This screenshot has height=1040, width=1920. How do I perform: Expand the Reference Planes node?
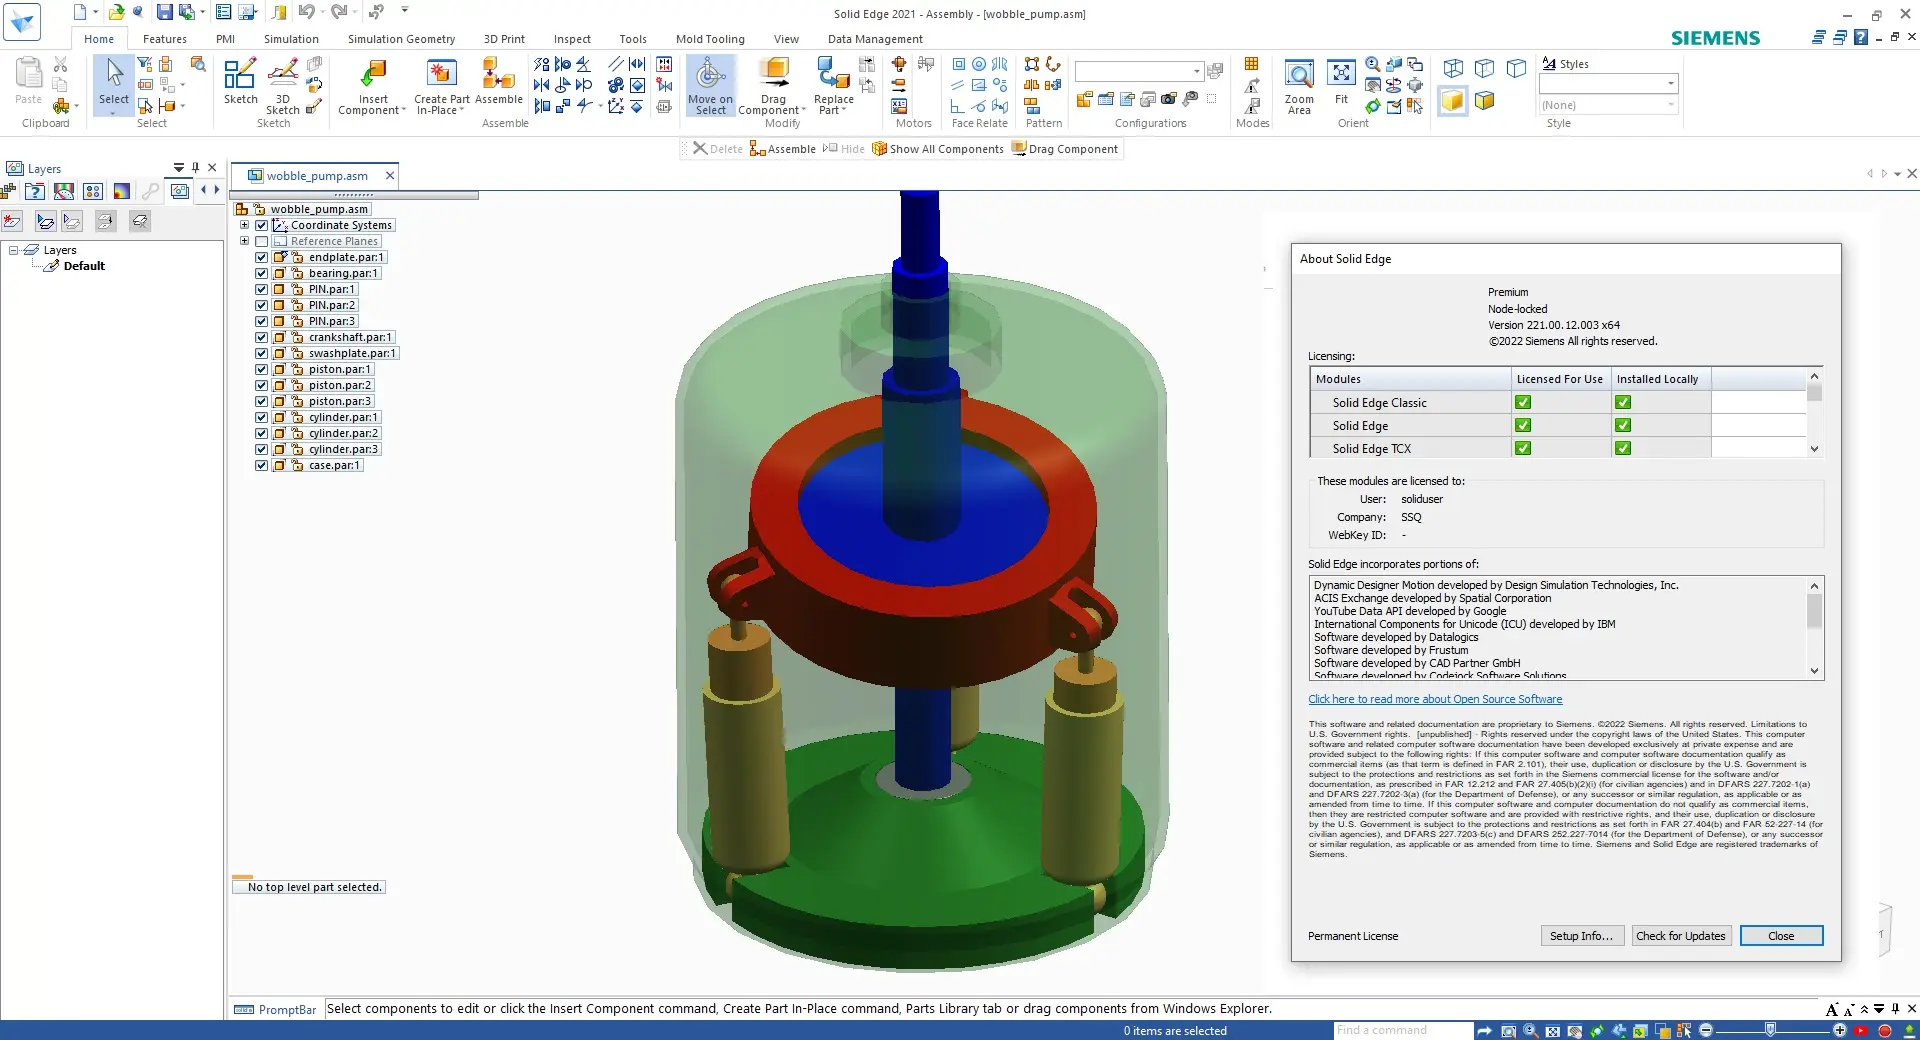click(x=244, y=241)
